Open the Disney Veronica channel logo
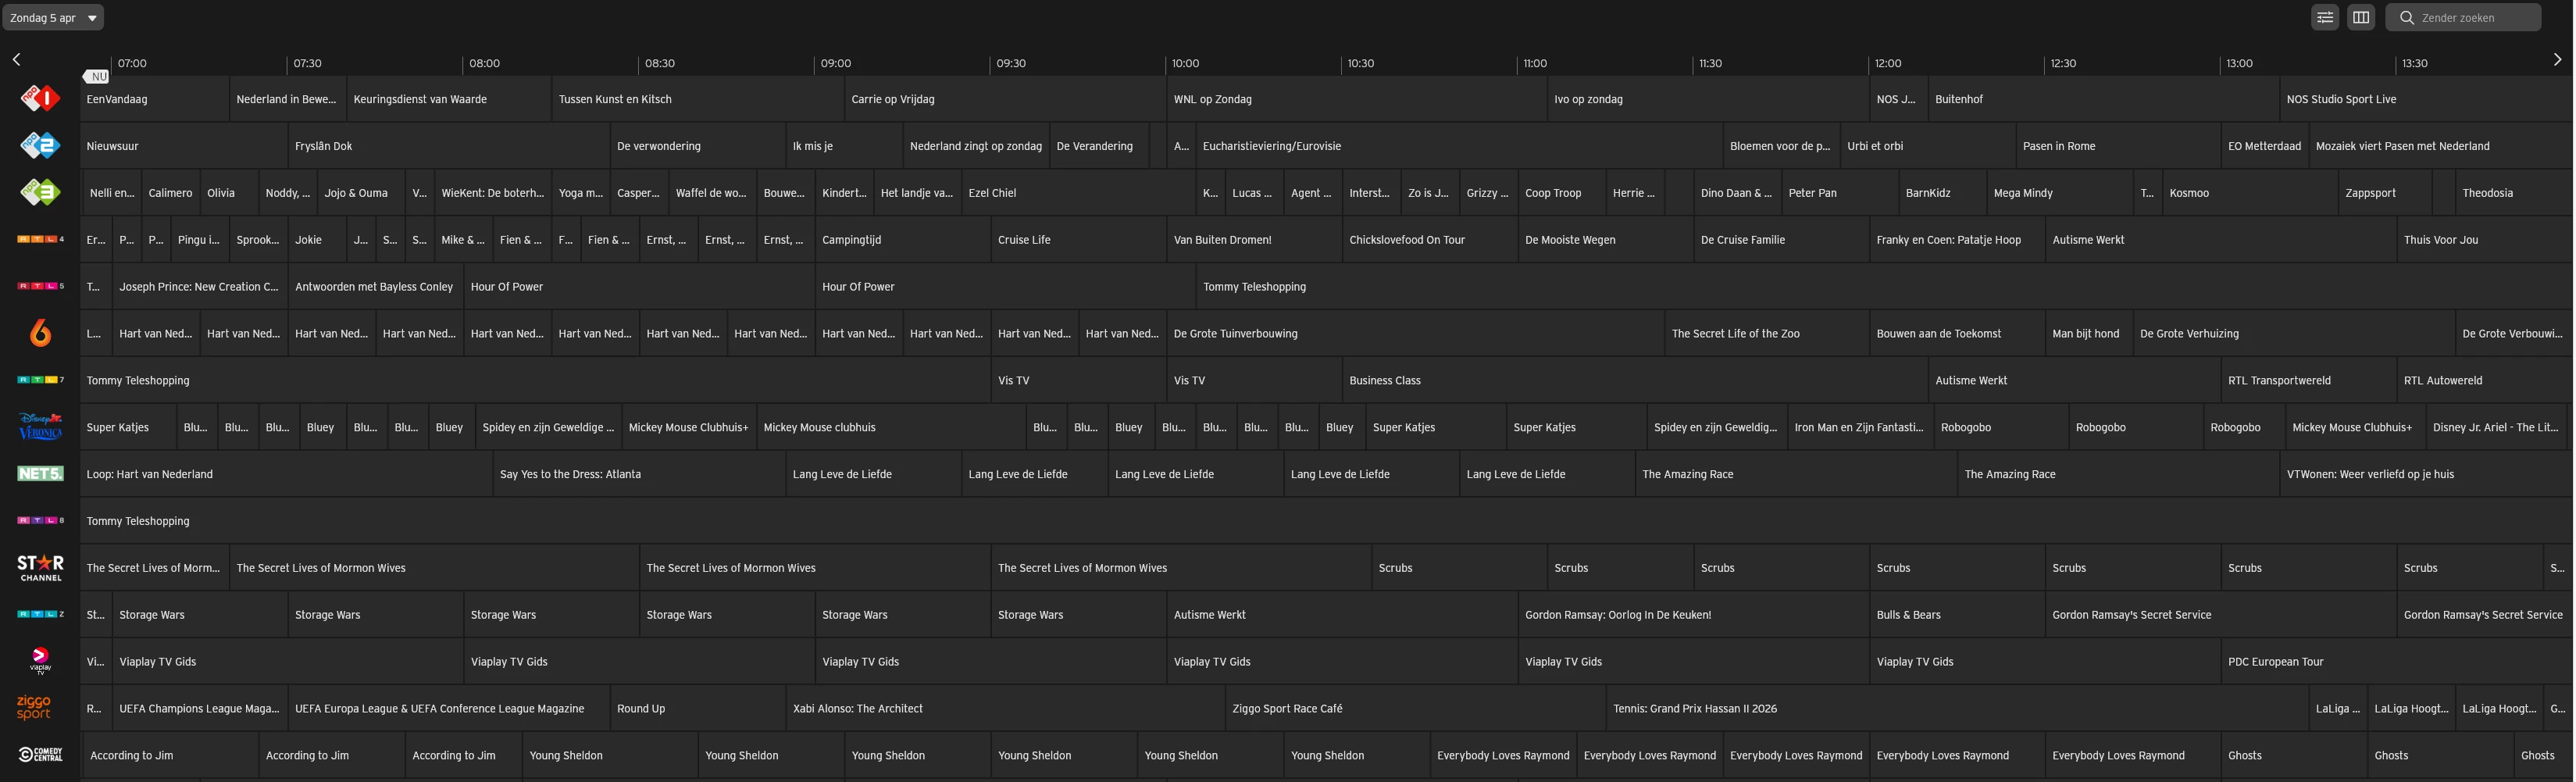The height and width of the screenshot is (782, 2576). [40, 427]
